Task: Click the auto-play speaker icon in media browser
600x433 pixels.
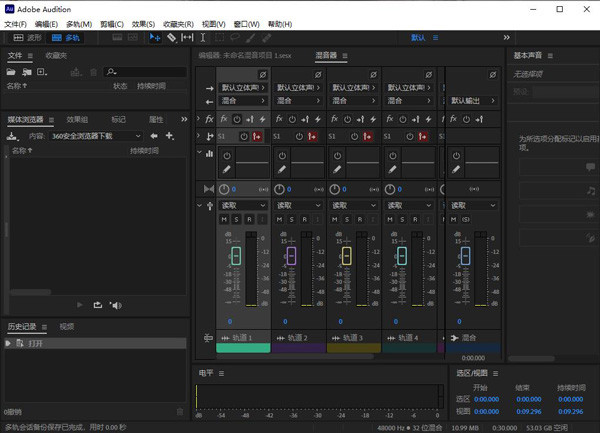Action: 116,304
